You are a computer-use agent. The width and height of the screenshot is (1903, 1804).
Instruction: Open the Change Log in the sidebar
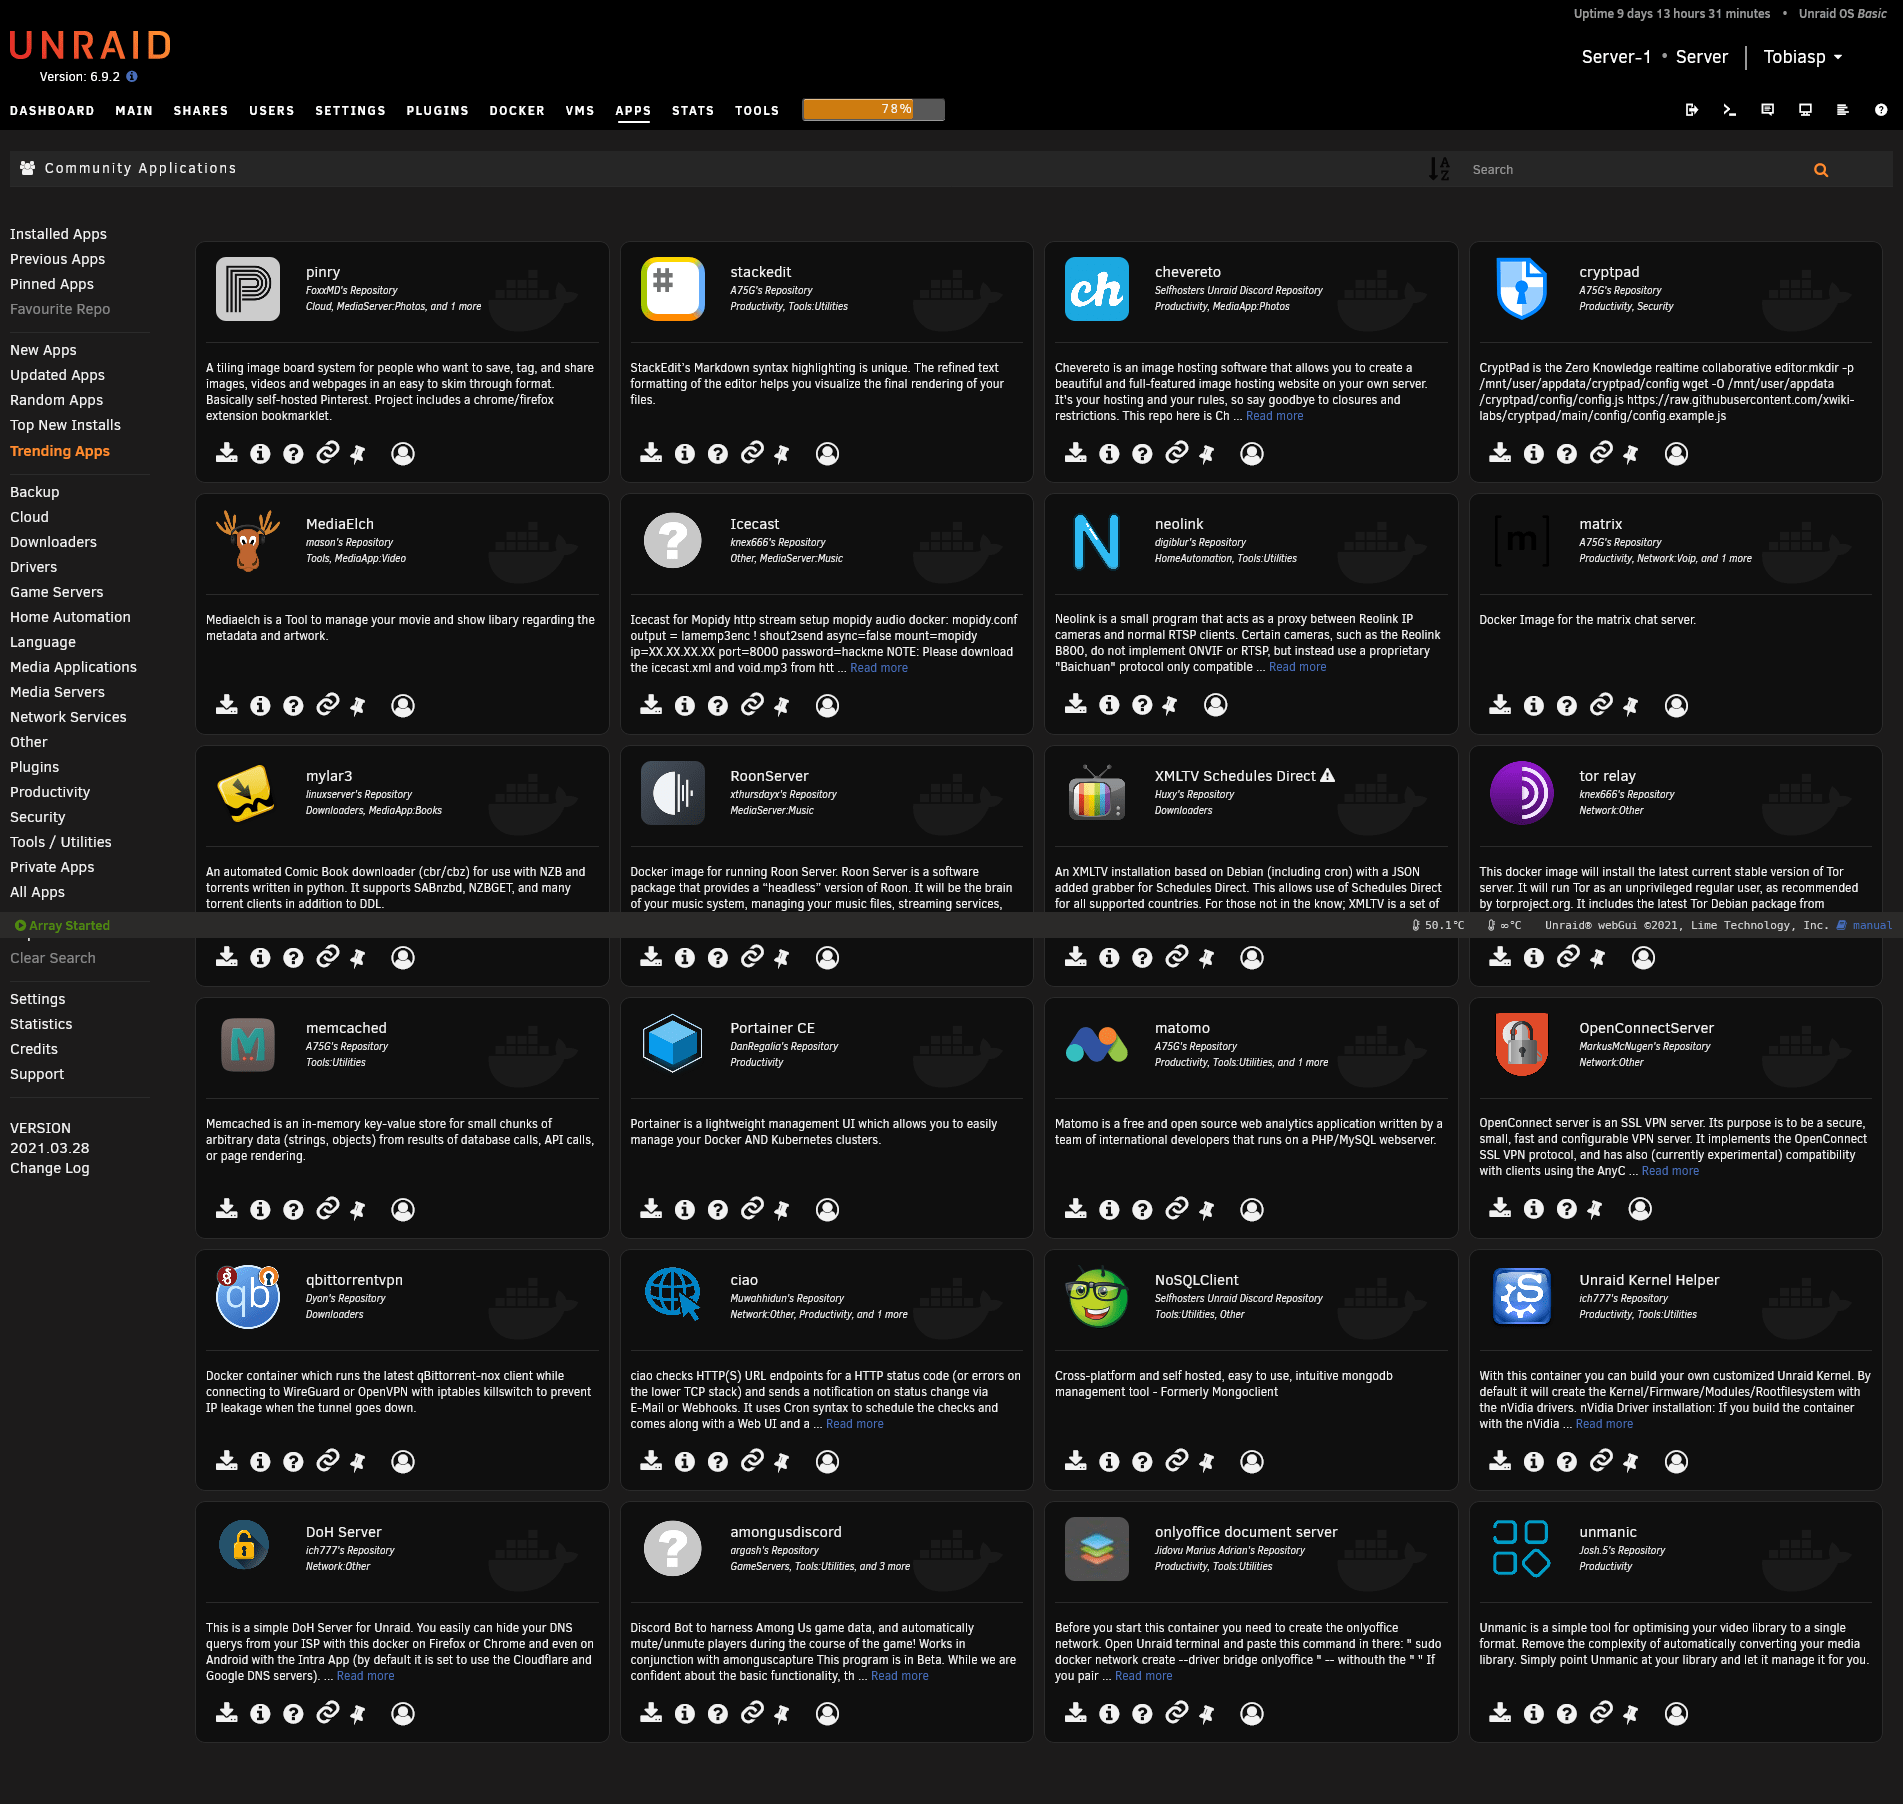pos(49,1167)
